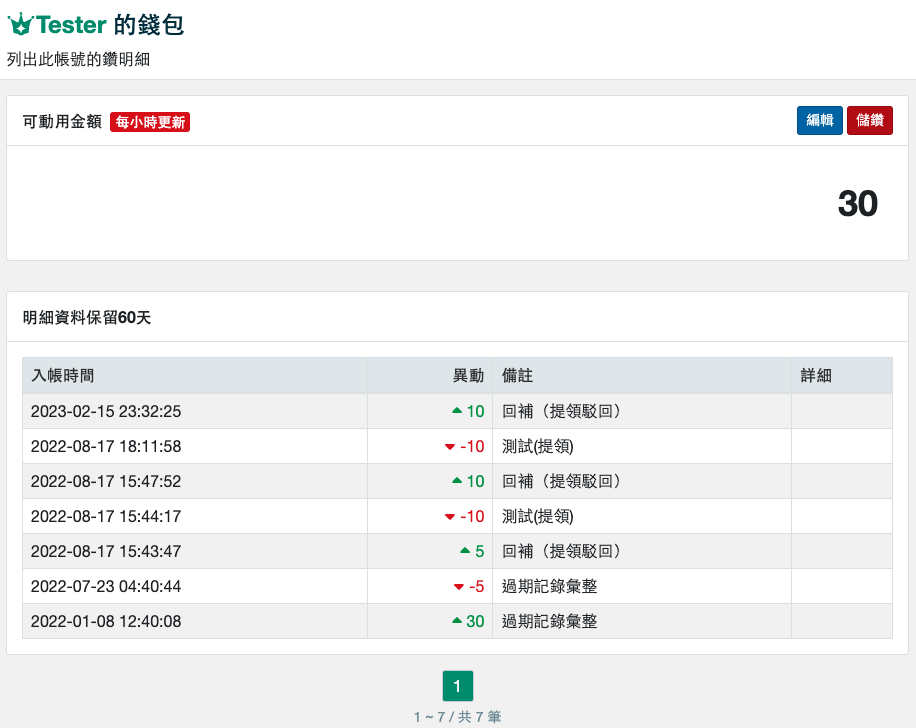Click the red down arrow in 18:11:58 row

450,447
